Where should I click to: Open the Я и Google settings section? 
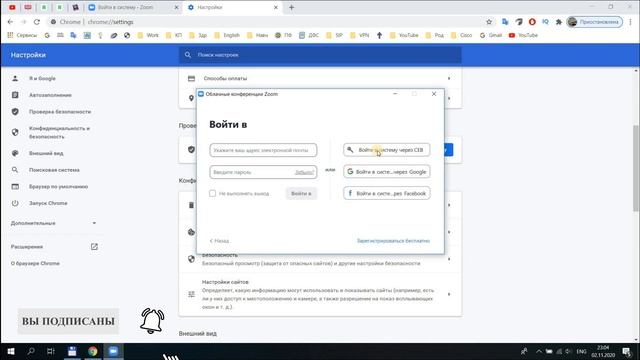point(42,78)
